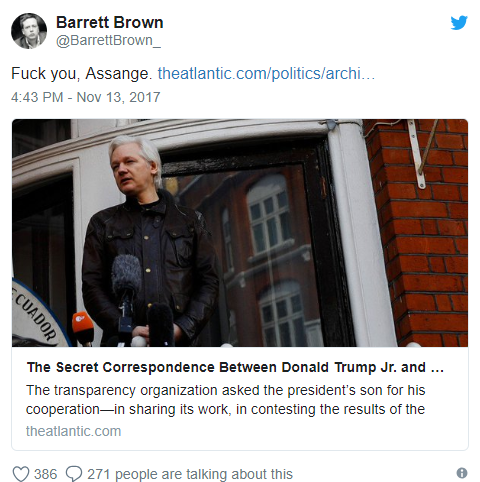Open the tweet info icon
This screenshot has width=480, height=482.
click(462, 473)
